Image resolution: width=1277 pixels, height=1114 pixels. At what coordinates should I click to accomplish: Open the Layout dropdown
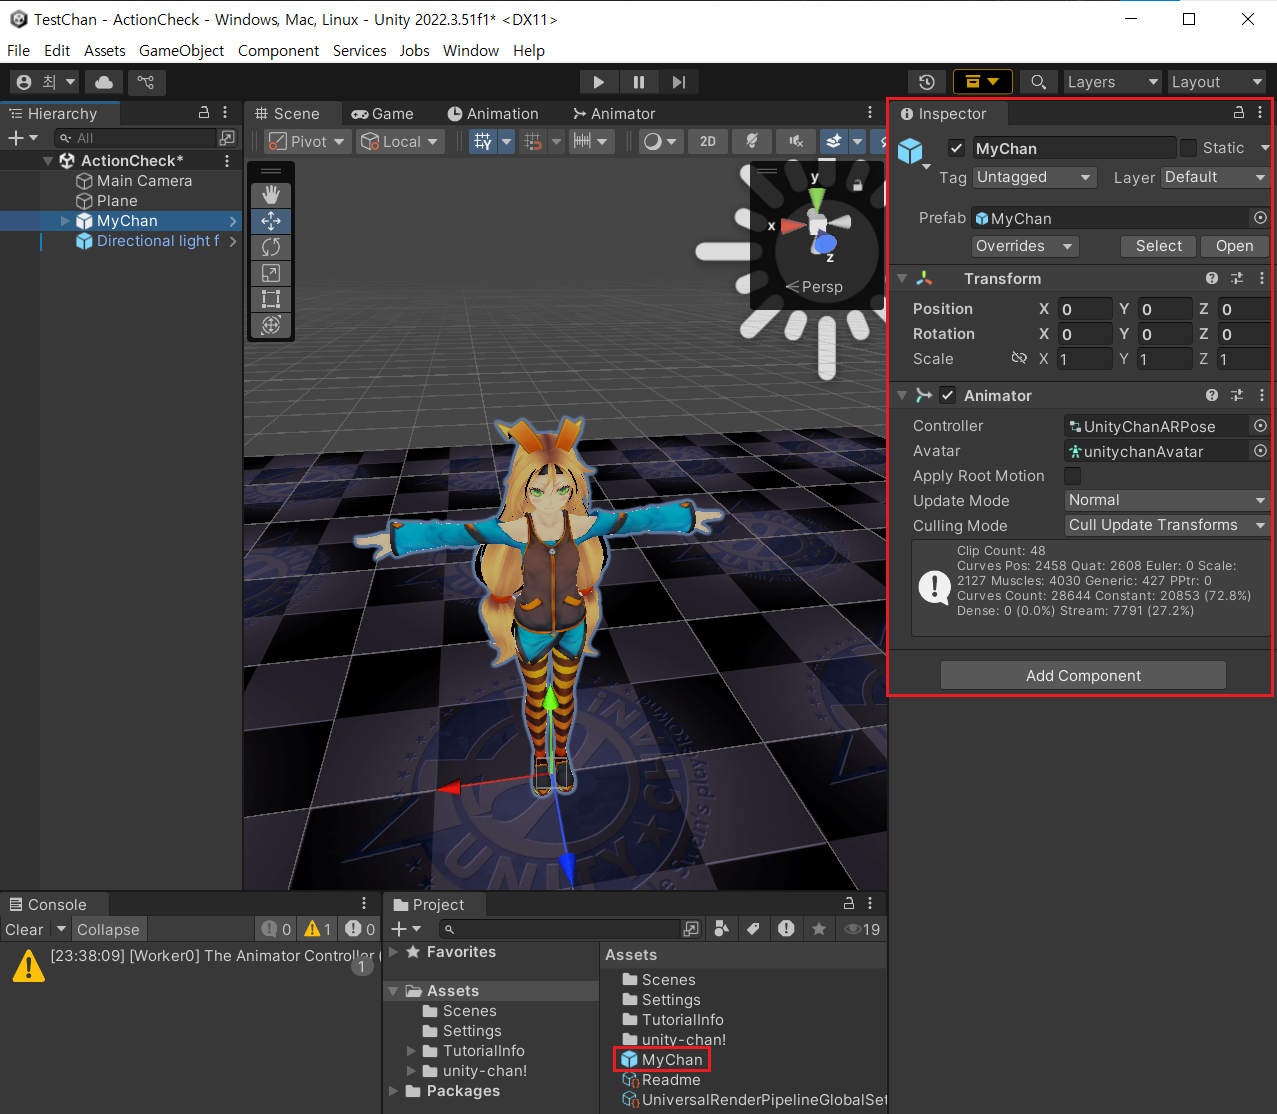(x=1216, y=82)
